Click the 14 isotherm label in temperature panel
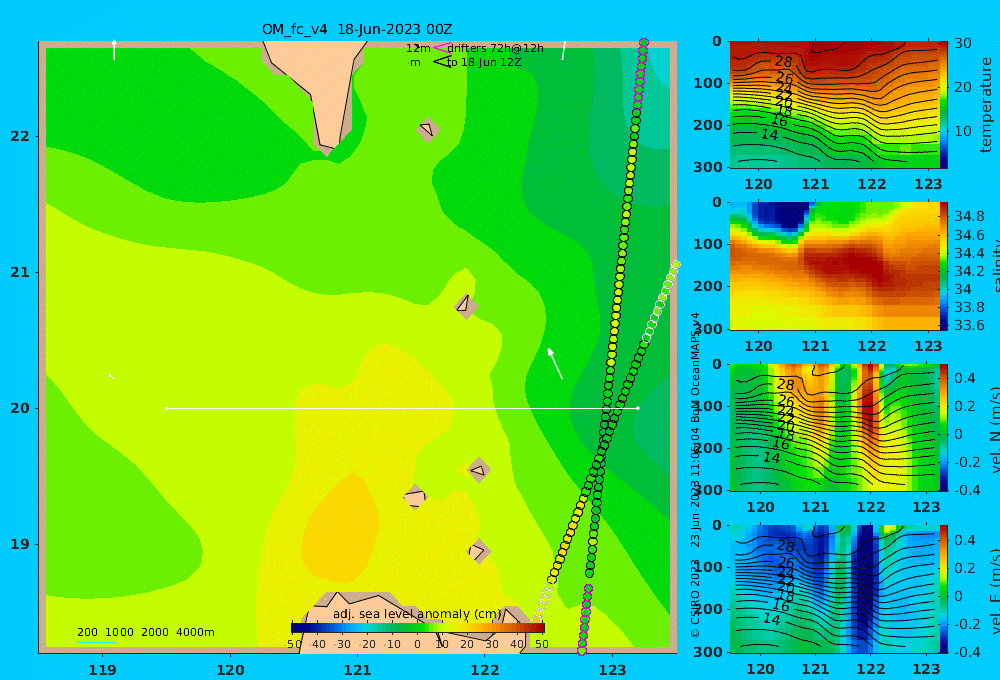This screenshot has height=680, width=1000. pos(769,135)
